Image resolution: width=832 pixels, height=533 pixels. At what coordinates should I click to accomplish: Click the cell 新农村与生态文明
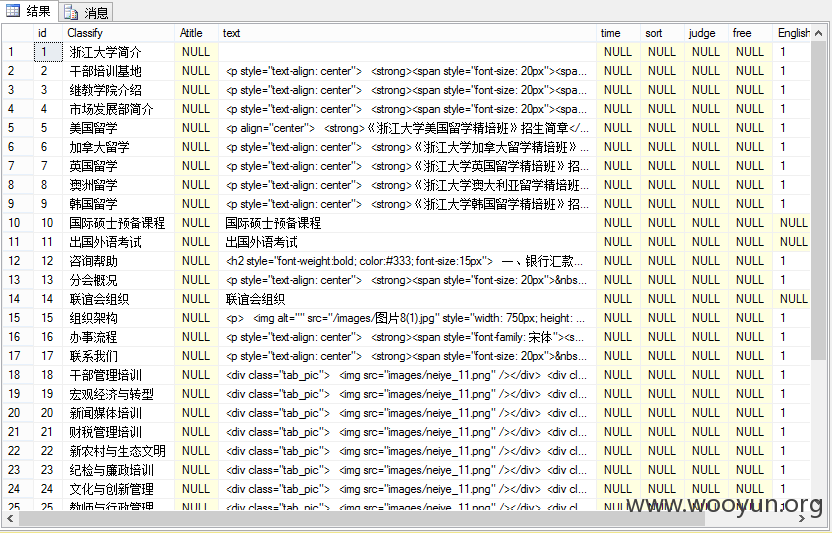click(x=118, y=451)
